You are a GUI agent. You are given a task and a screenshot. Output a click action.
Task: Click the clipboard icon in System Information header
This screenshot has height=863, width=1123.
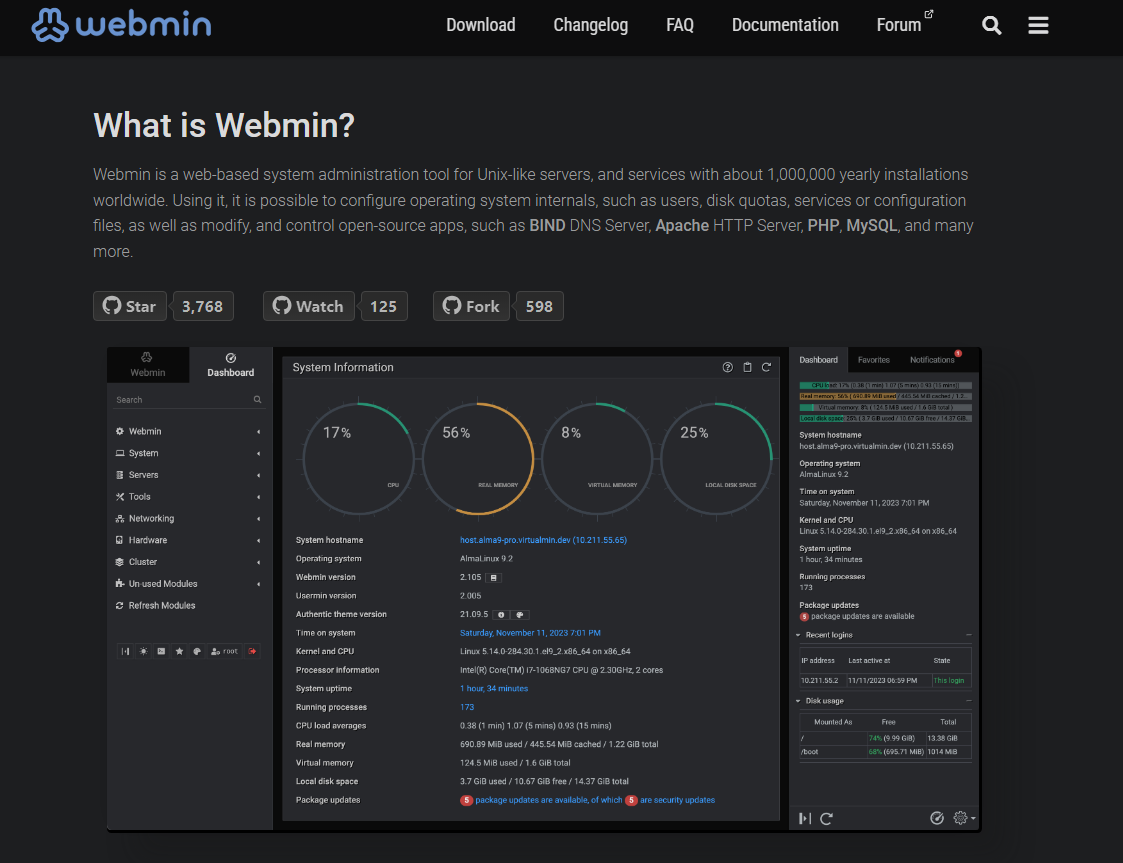747,367
